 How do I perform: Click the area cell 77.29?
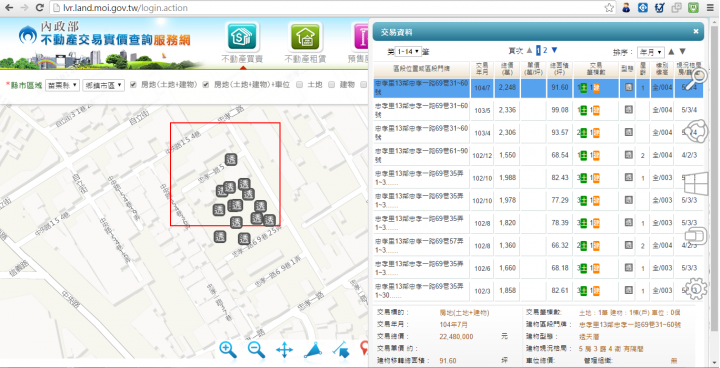[560, 200]
